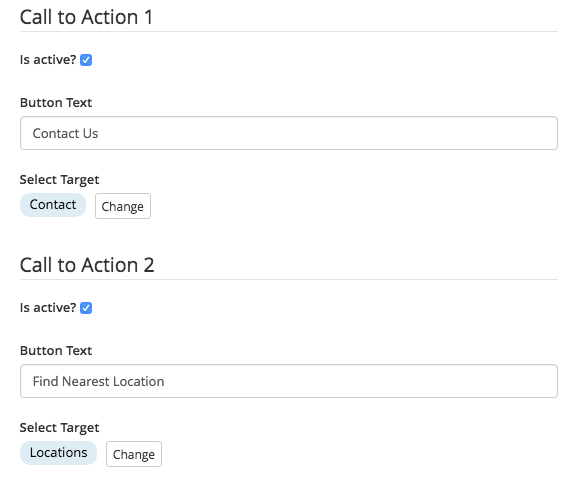Select the Contact target pill
This screenshot has width=581, height=489.
pos(53,204)
